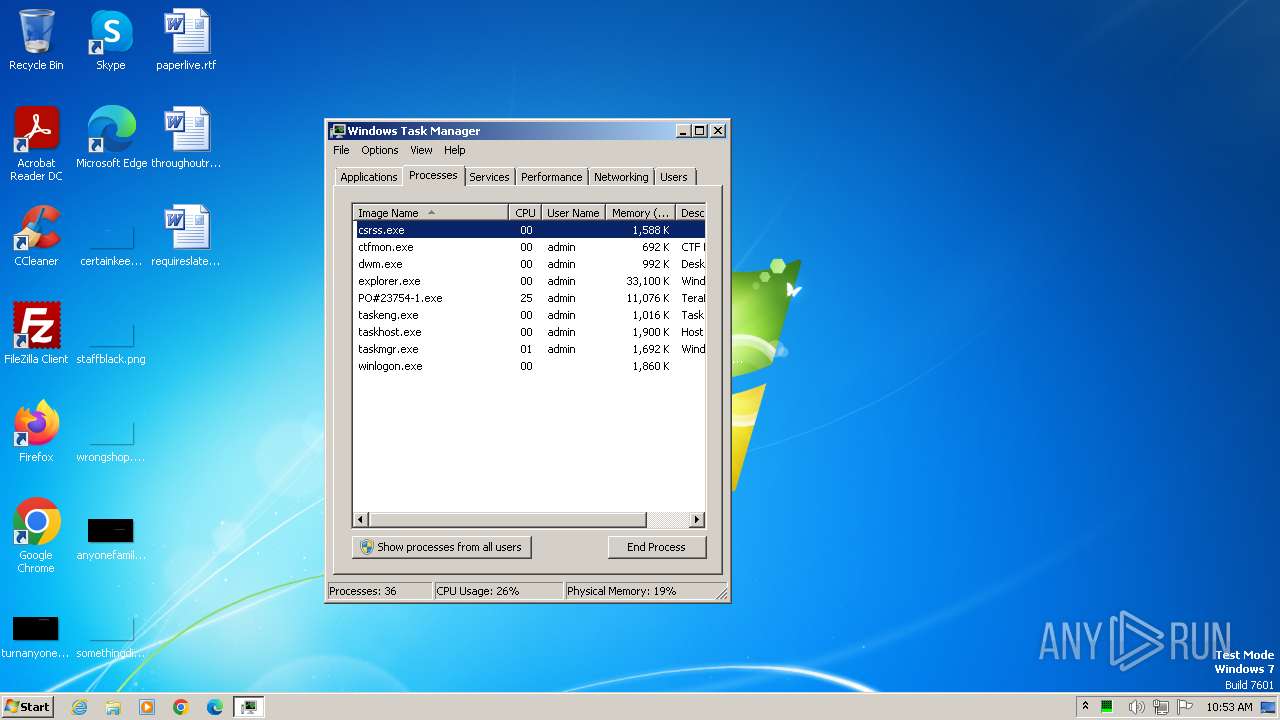Select the taskeng.exe process row
1280x720 pixels.
529,315
